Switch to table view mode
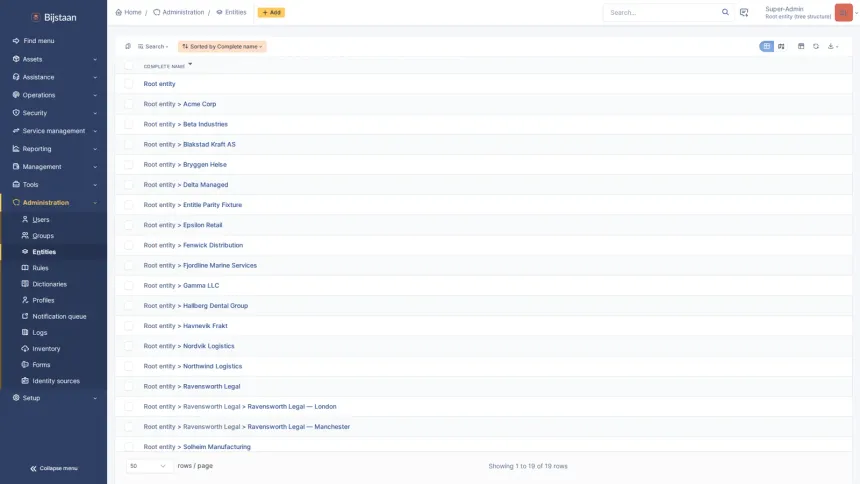860x484 pixels. (766, 47)
